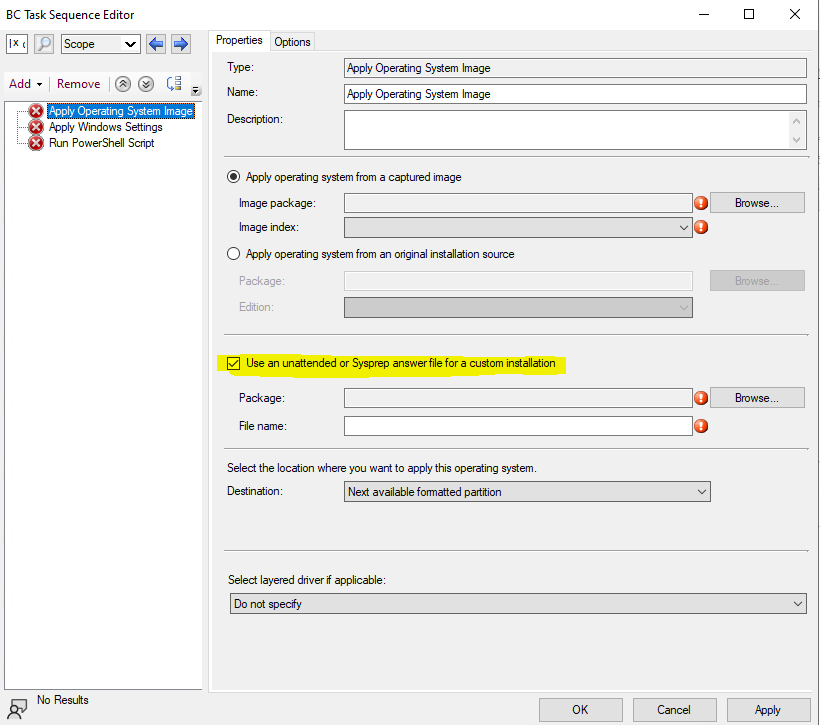Click the Apply button

click(767, 709)
